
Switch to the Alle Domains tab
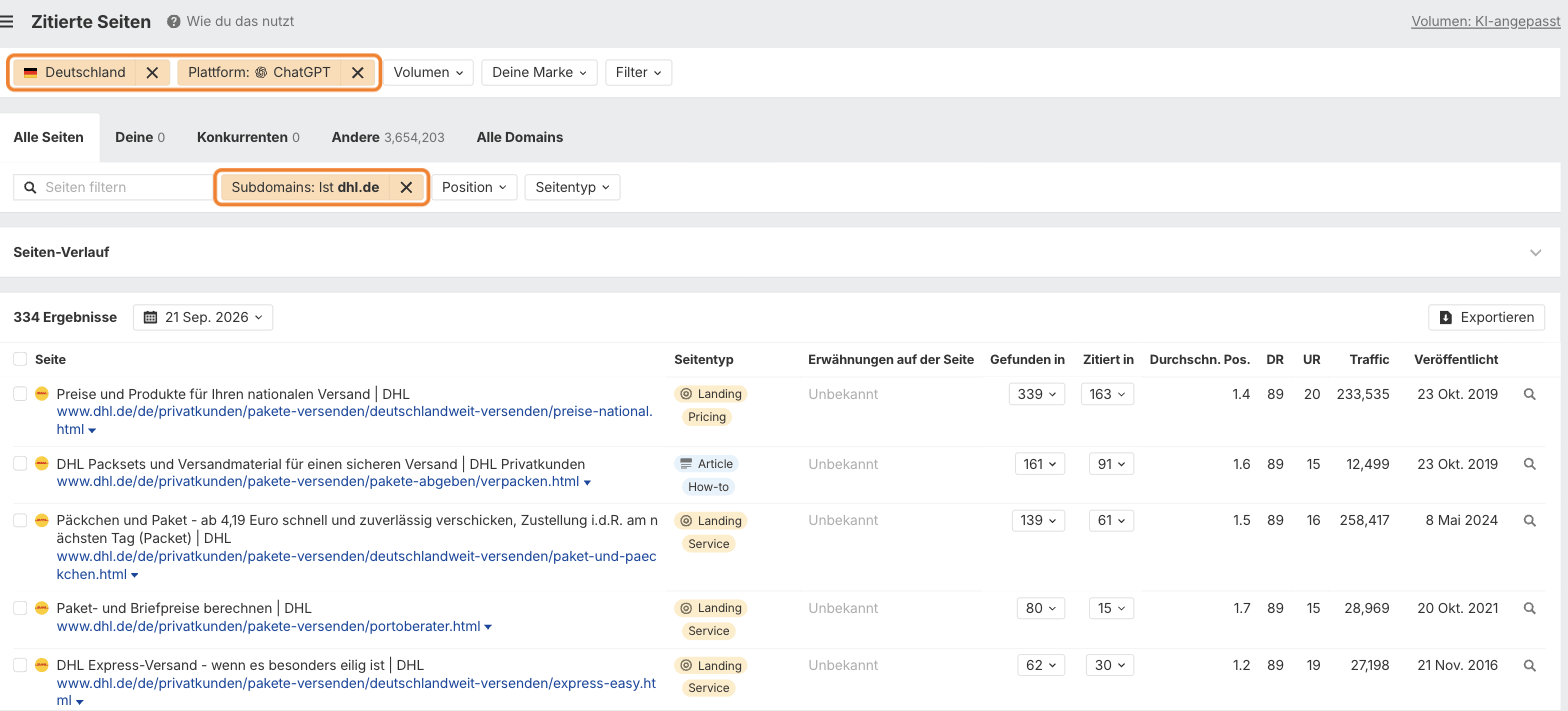(520, 137)
